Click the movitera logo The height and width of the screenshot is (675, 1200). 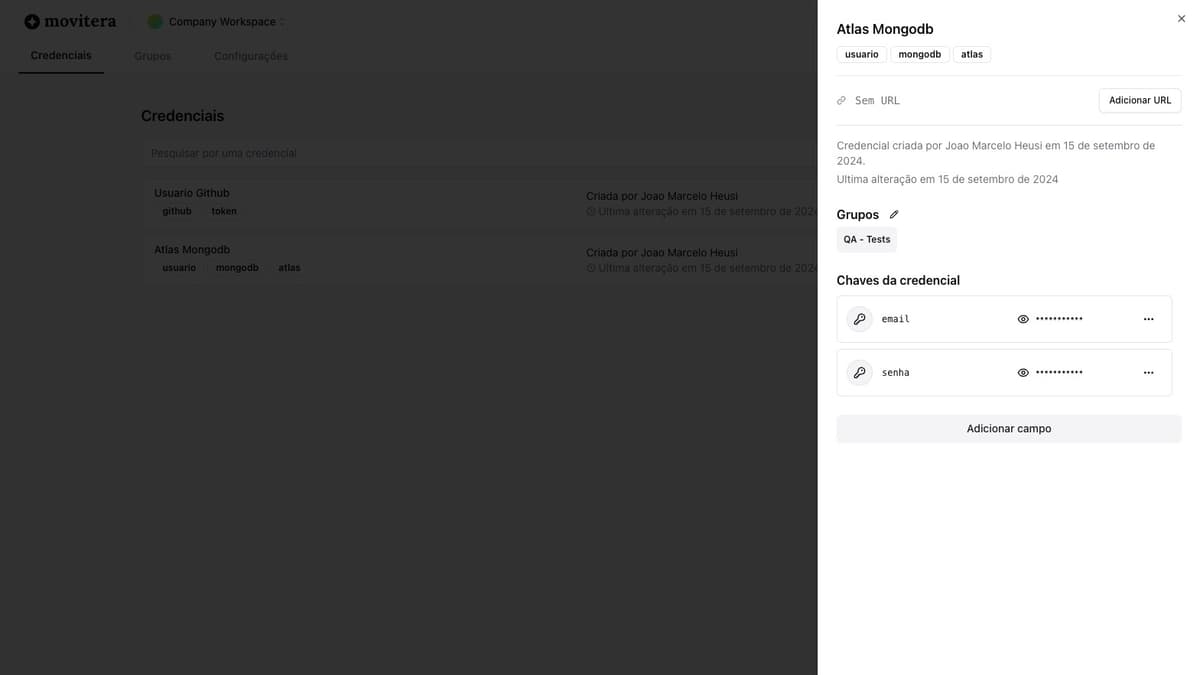pos(70,21)
